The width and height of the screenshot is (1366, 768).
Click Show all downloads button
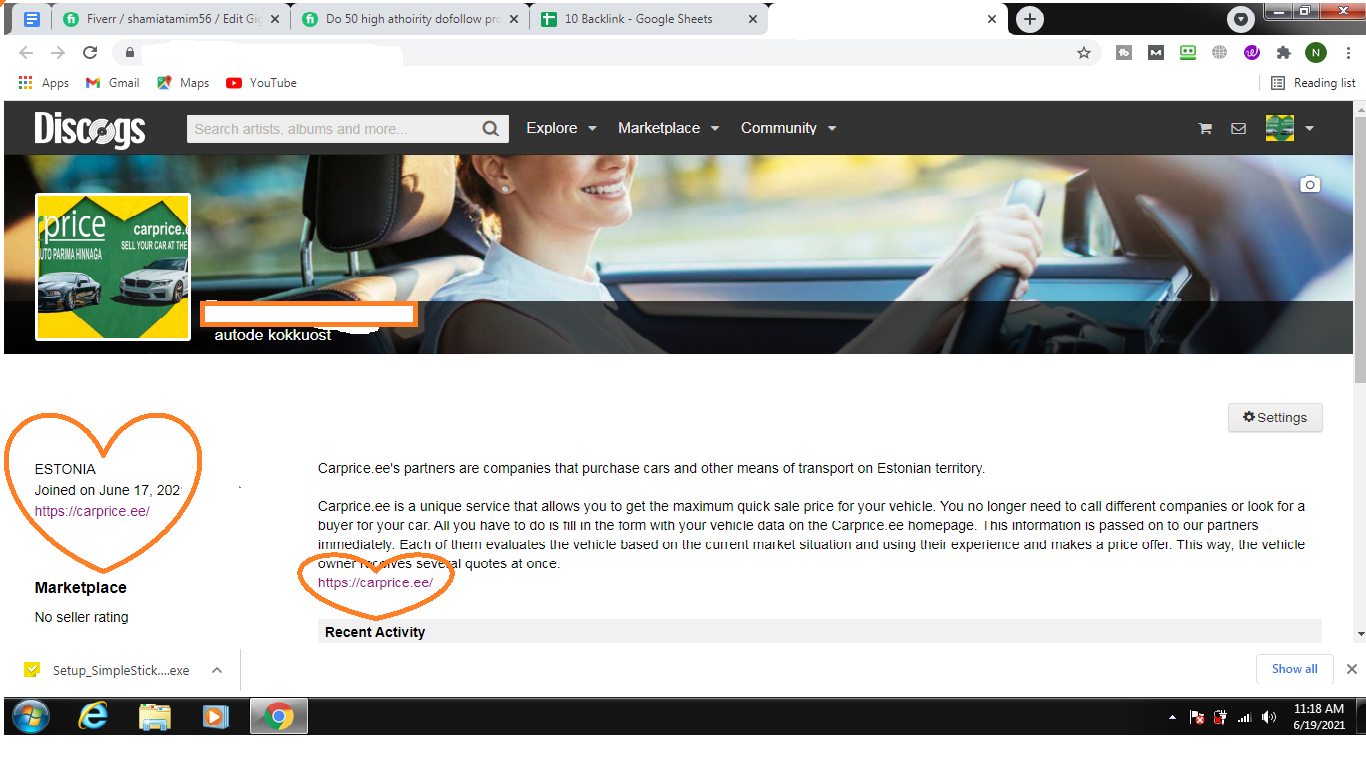coord(1294,669)
